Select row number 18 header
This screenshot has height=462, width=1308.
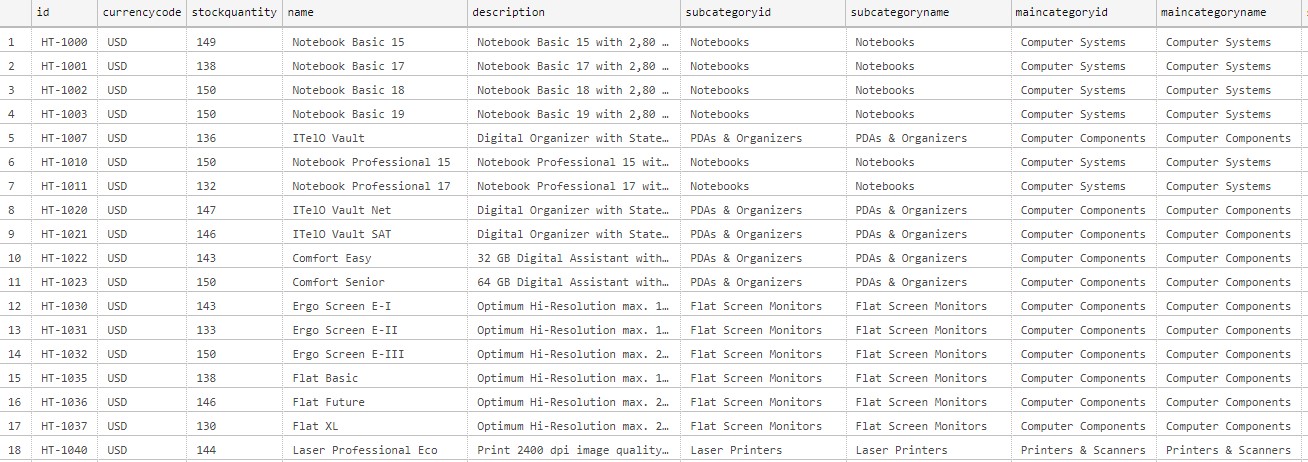point(15,450)
